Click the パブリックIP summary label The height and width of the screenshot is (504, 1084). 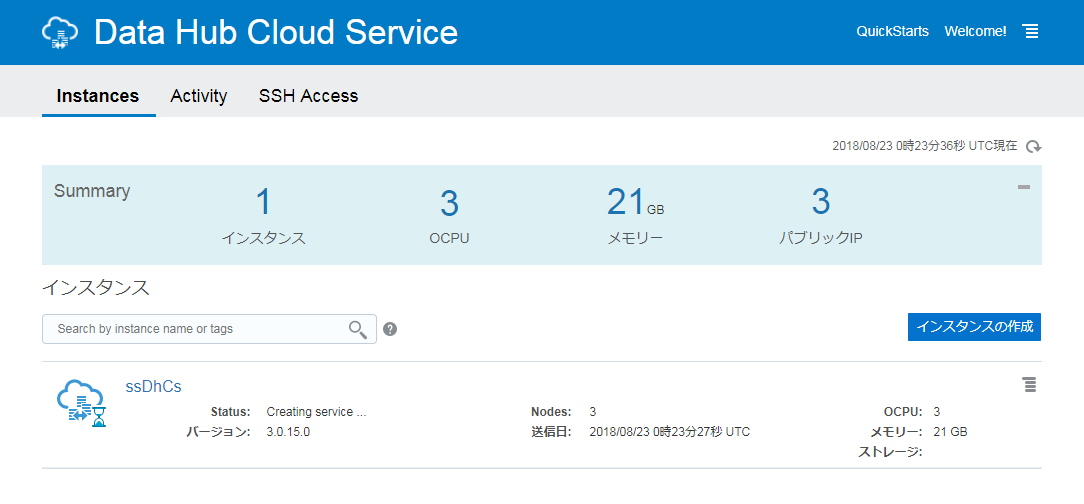pyautogui.click(x=820, y=239)
